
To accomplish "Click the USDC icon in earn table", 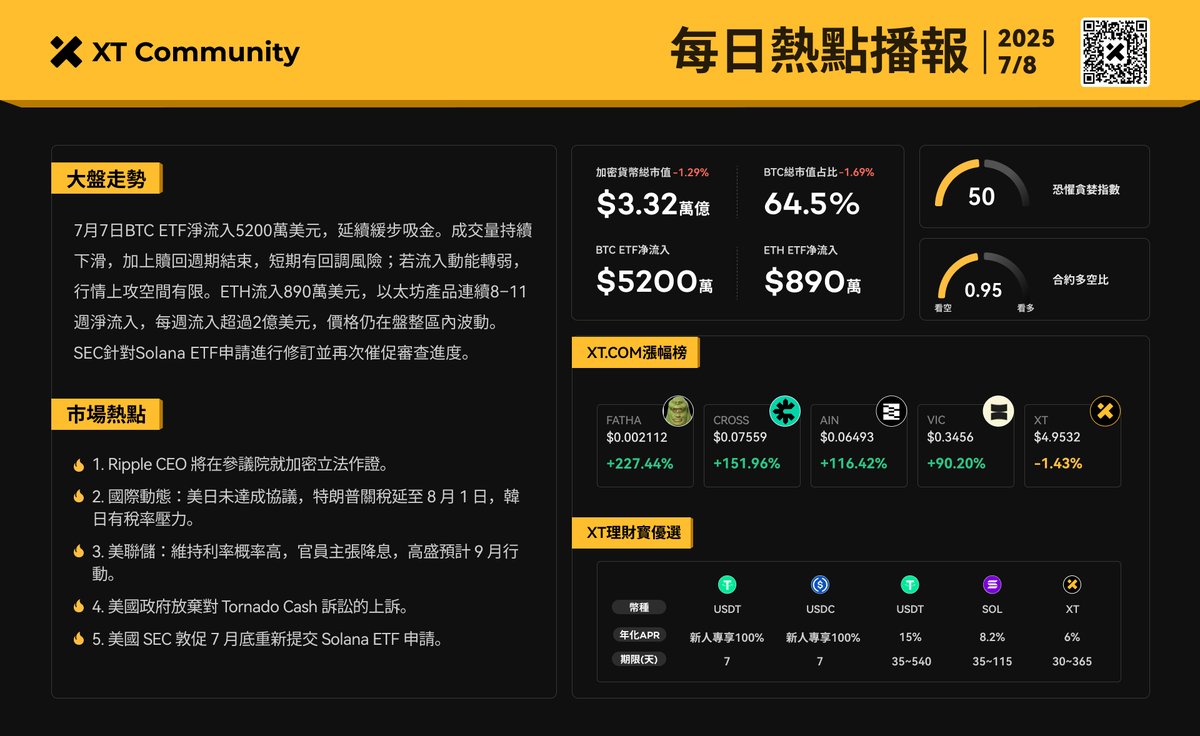I will pyautogui.click(x=821, y=585).
